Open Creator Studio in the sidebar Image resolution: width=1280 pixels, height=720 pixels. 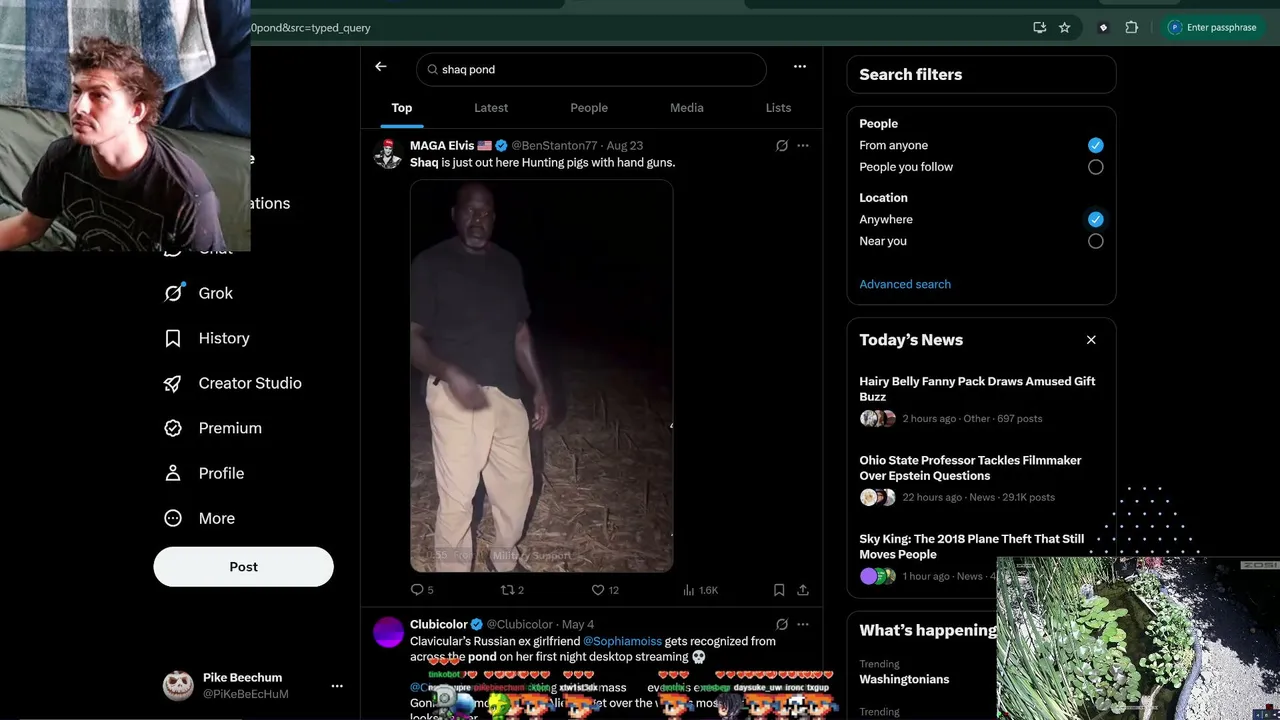point(233,383)
